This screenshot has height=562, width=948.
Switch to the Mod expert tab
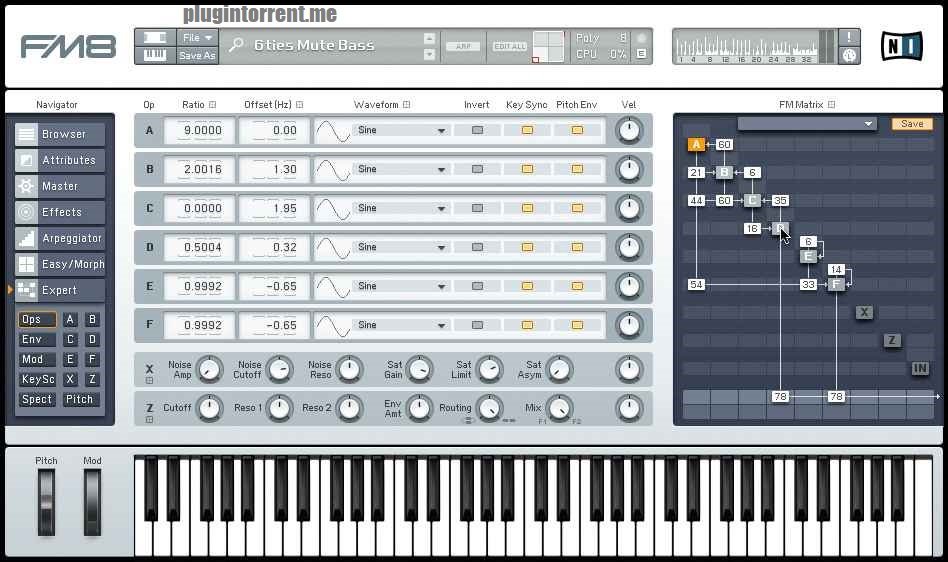coord(37,359)
